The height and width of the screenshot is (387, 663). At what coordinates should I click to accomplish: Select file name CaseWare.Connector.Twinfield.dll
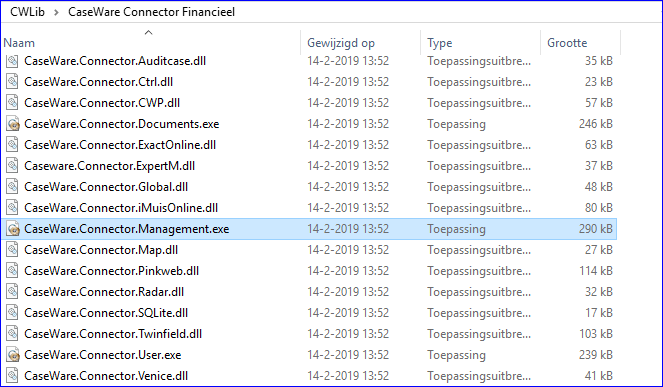point(113,334)
